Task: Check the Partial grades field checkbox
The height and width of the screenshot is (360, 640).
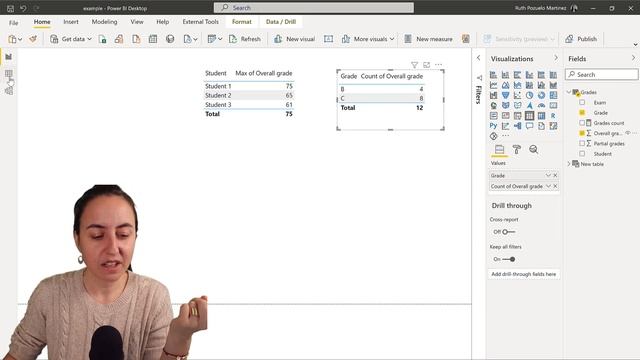Action: (x=582, y=143)
